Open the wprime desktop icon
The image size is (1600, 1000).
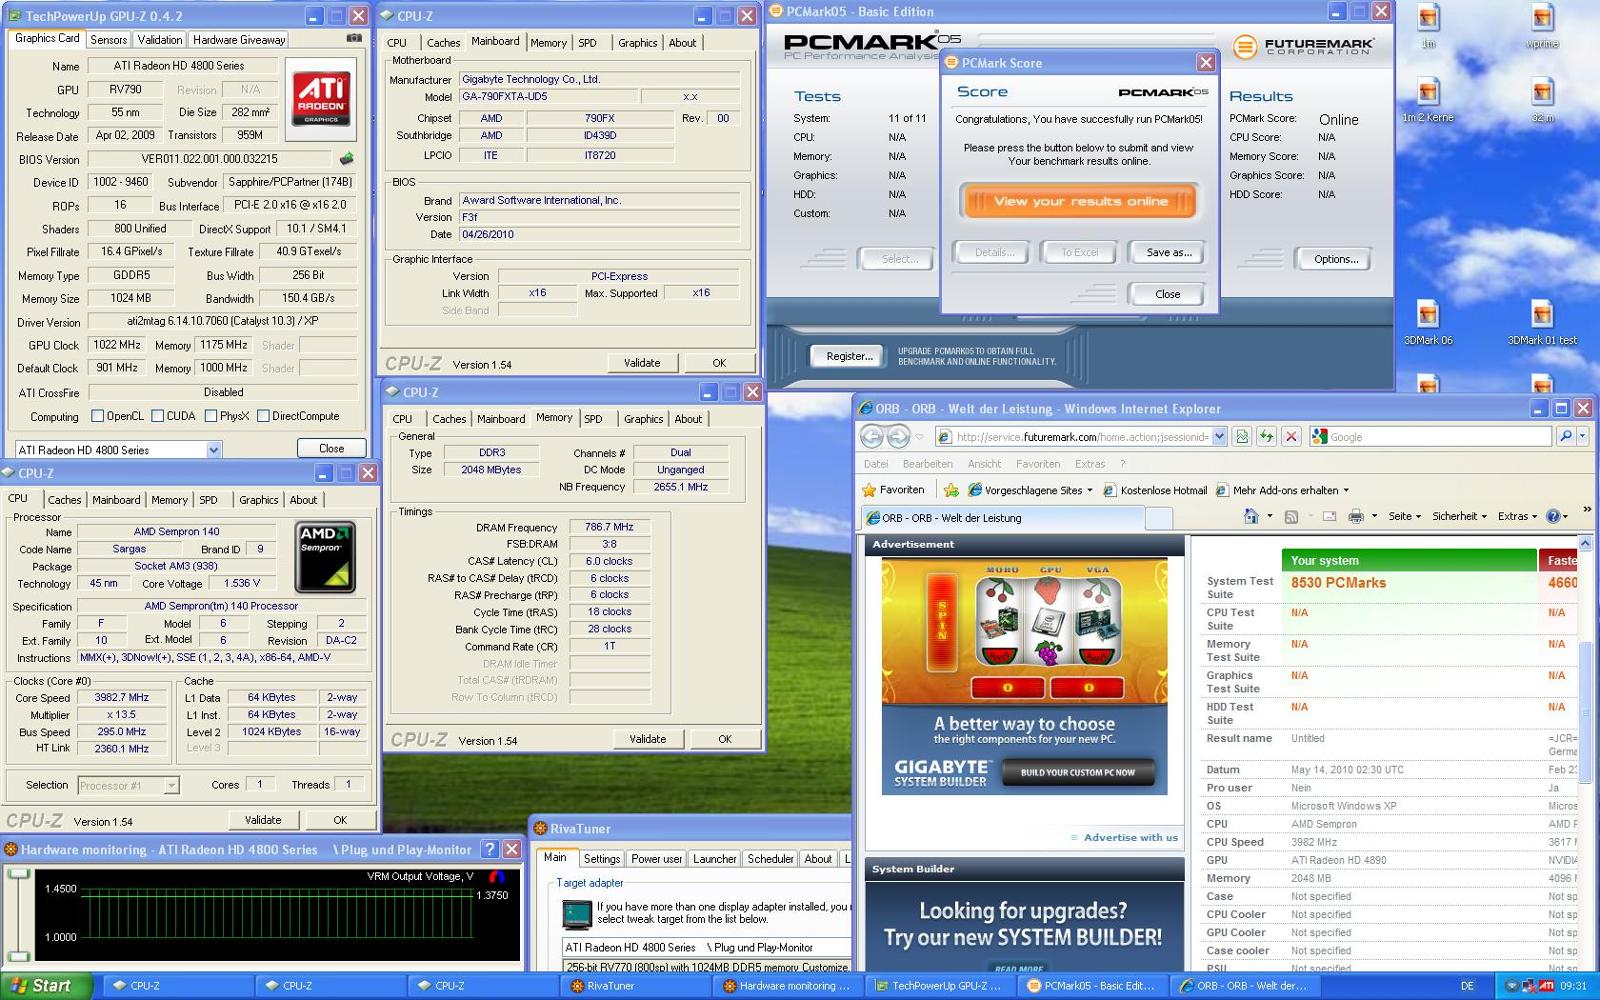pos(1542,27)
